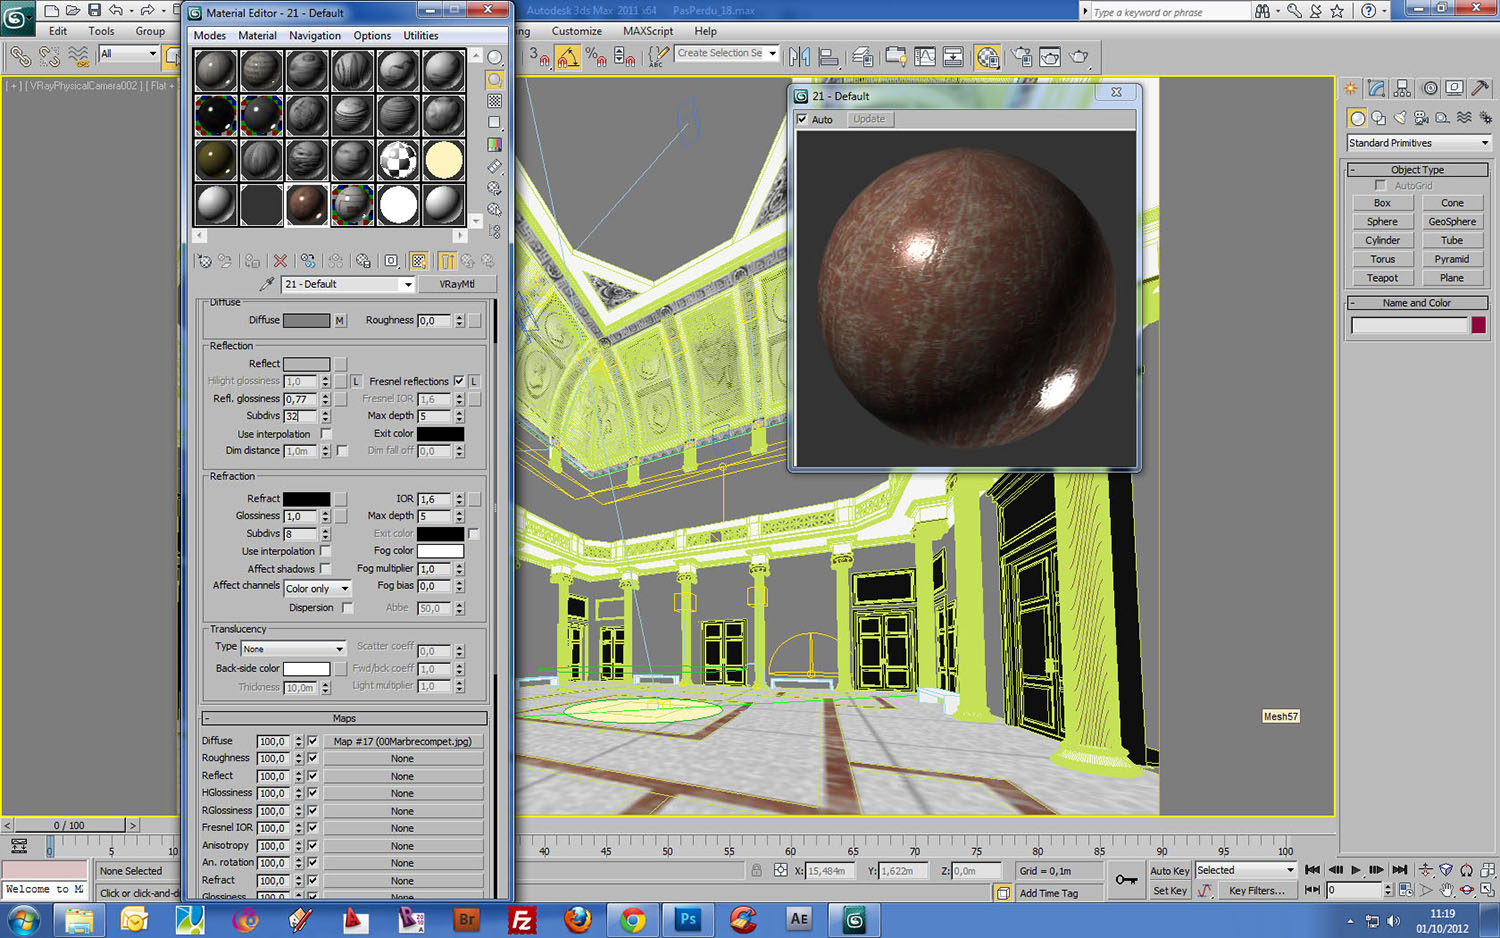
Task: Open the Navigation menu in Material Editor
Action: 314,36
